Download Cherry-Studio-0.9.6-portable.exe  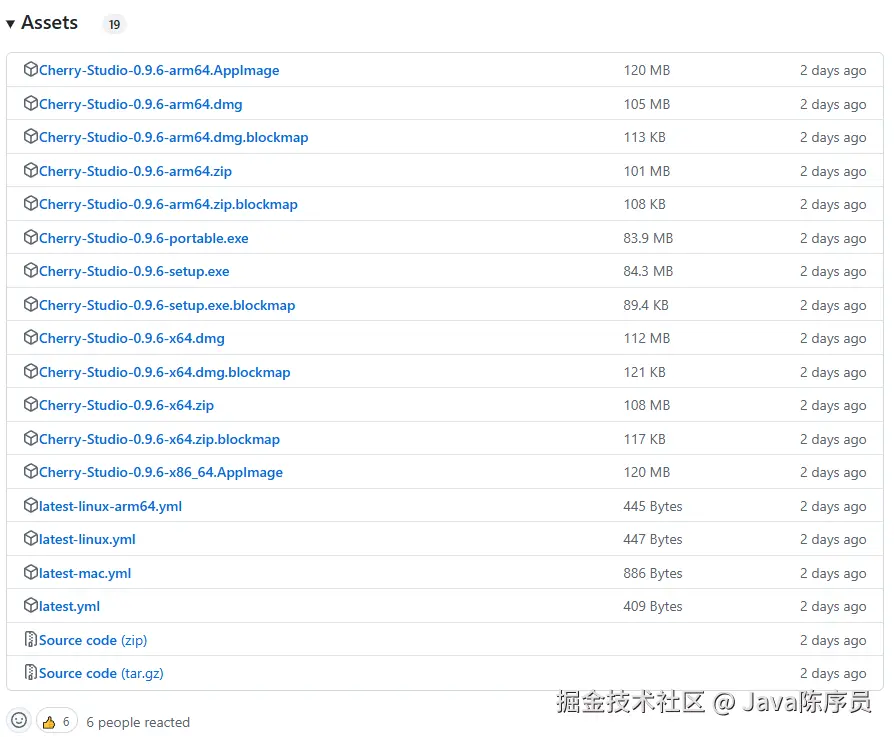click(144, 238)
